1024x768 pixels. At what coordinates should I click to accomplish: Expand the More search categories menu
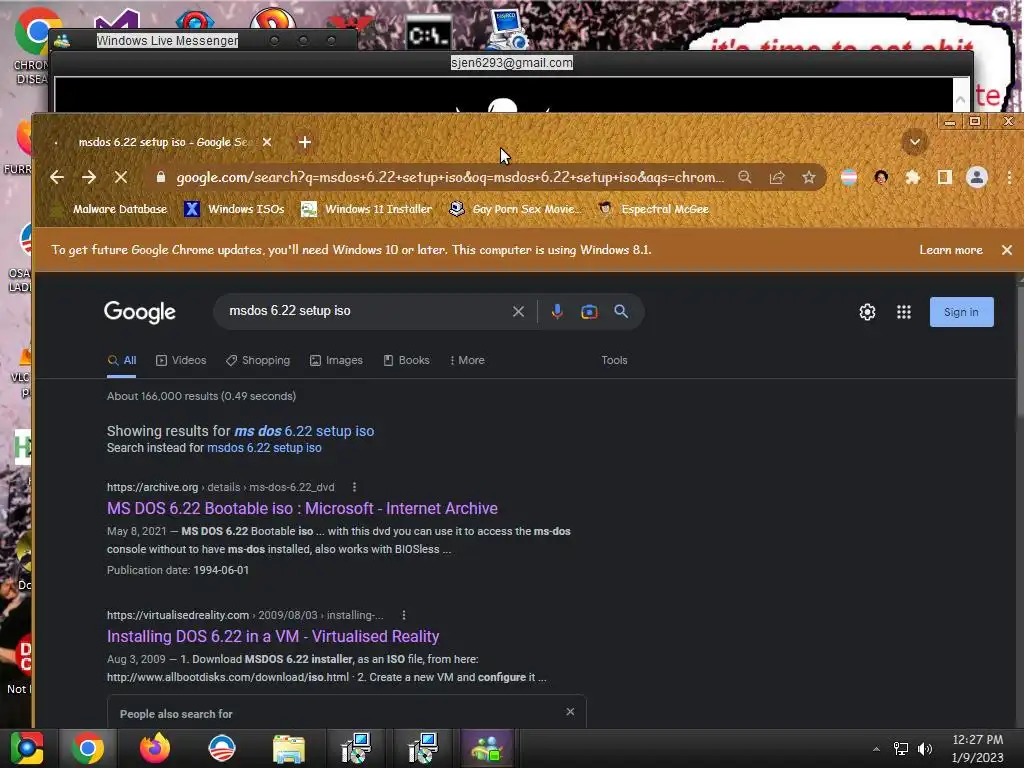(x=467, y=360)
